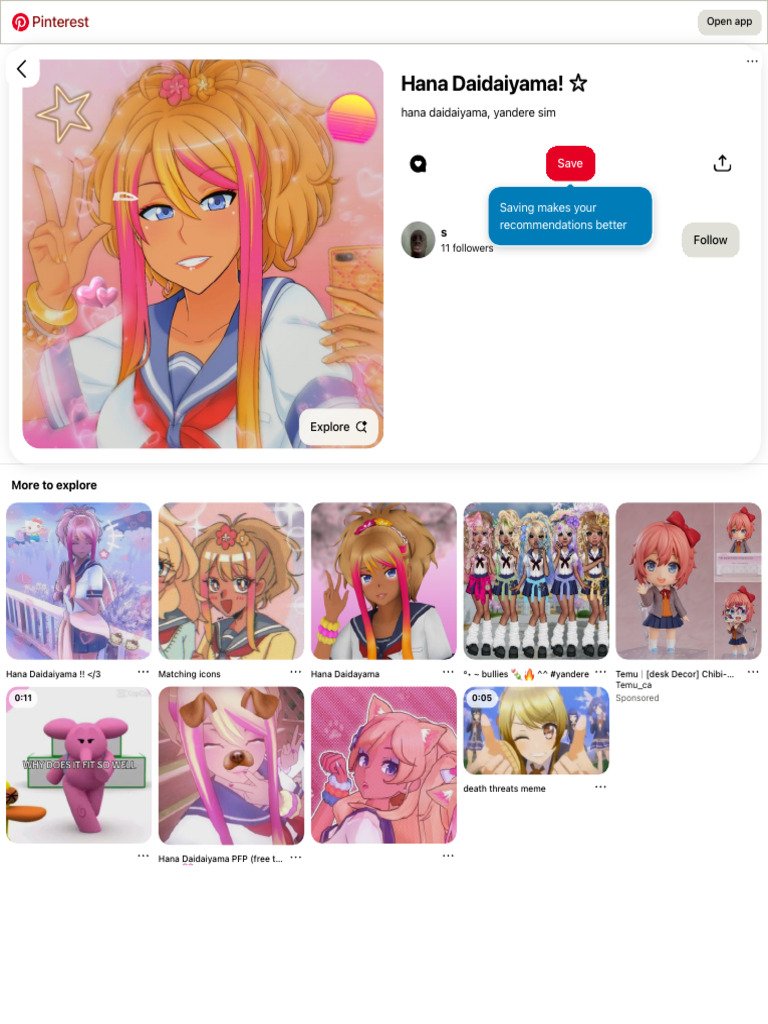Open the share upload icon

tap(722, 163)
